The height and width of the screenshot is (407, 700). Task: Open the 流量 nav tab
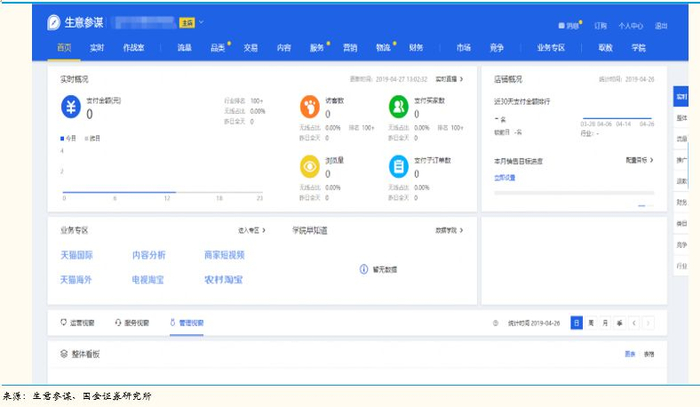click(x=184, y=47)
